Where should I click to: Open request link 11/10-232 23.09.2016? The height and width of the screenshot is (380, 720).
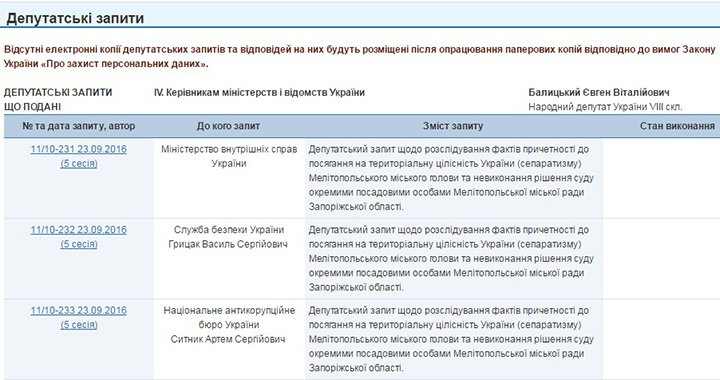click(x=79, y=230)
